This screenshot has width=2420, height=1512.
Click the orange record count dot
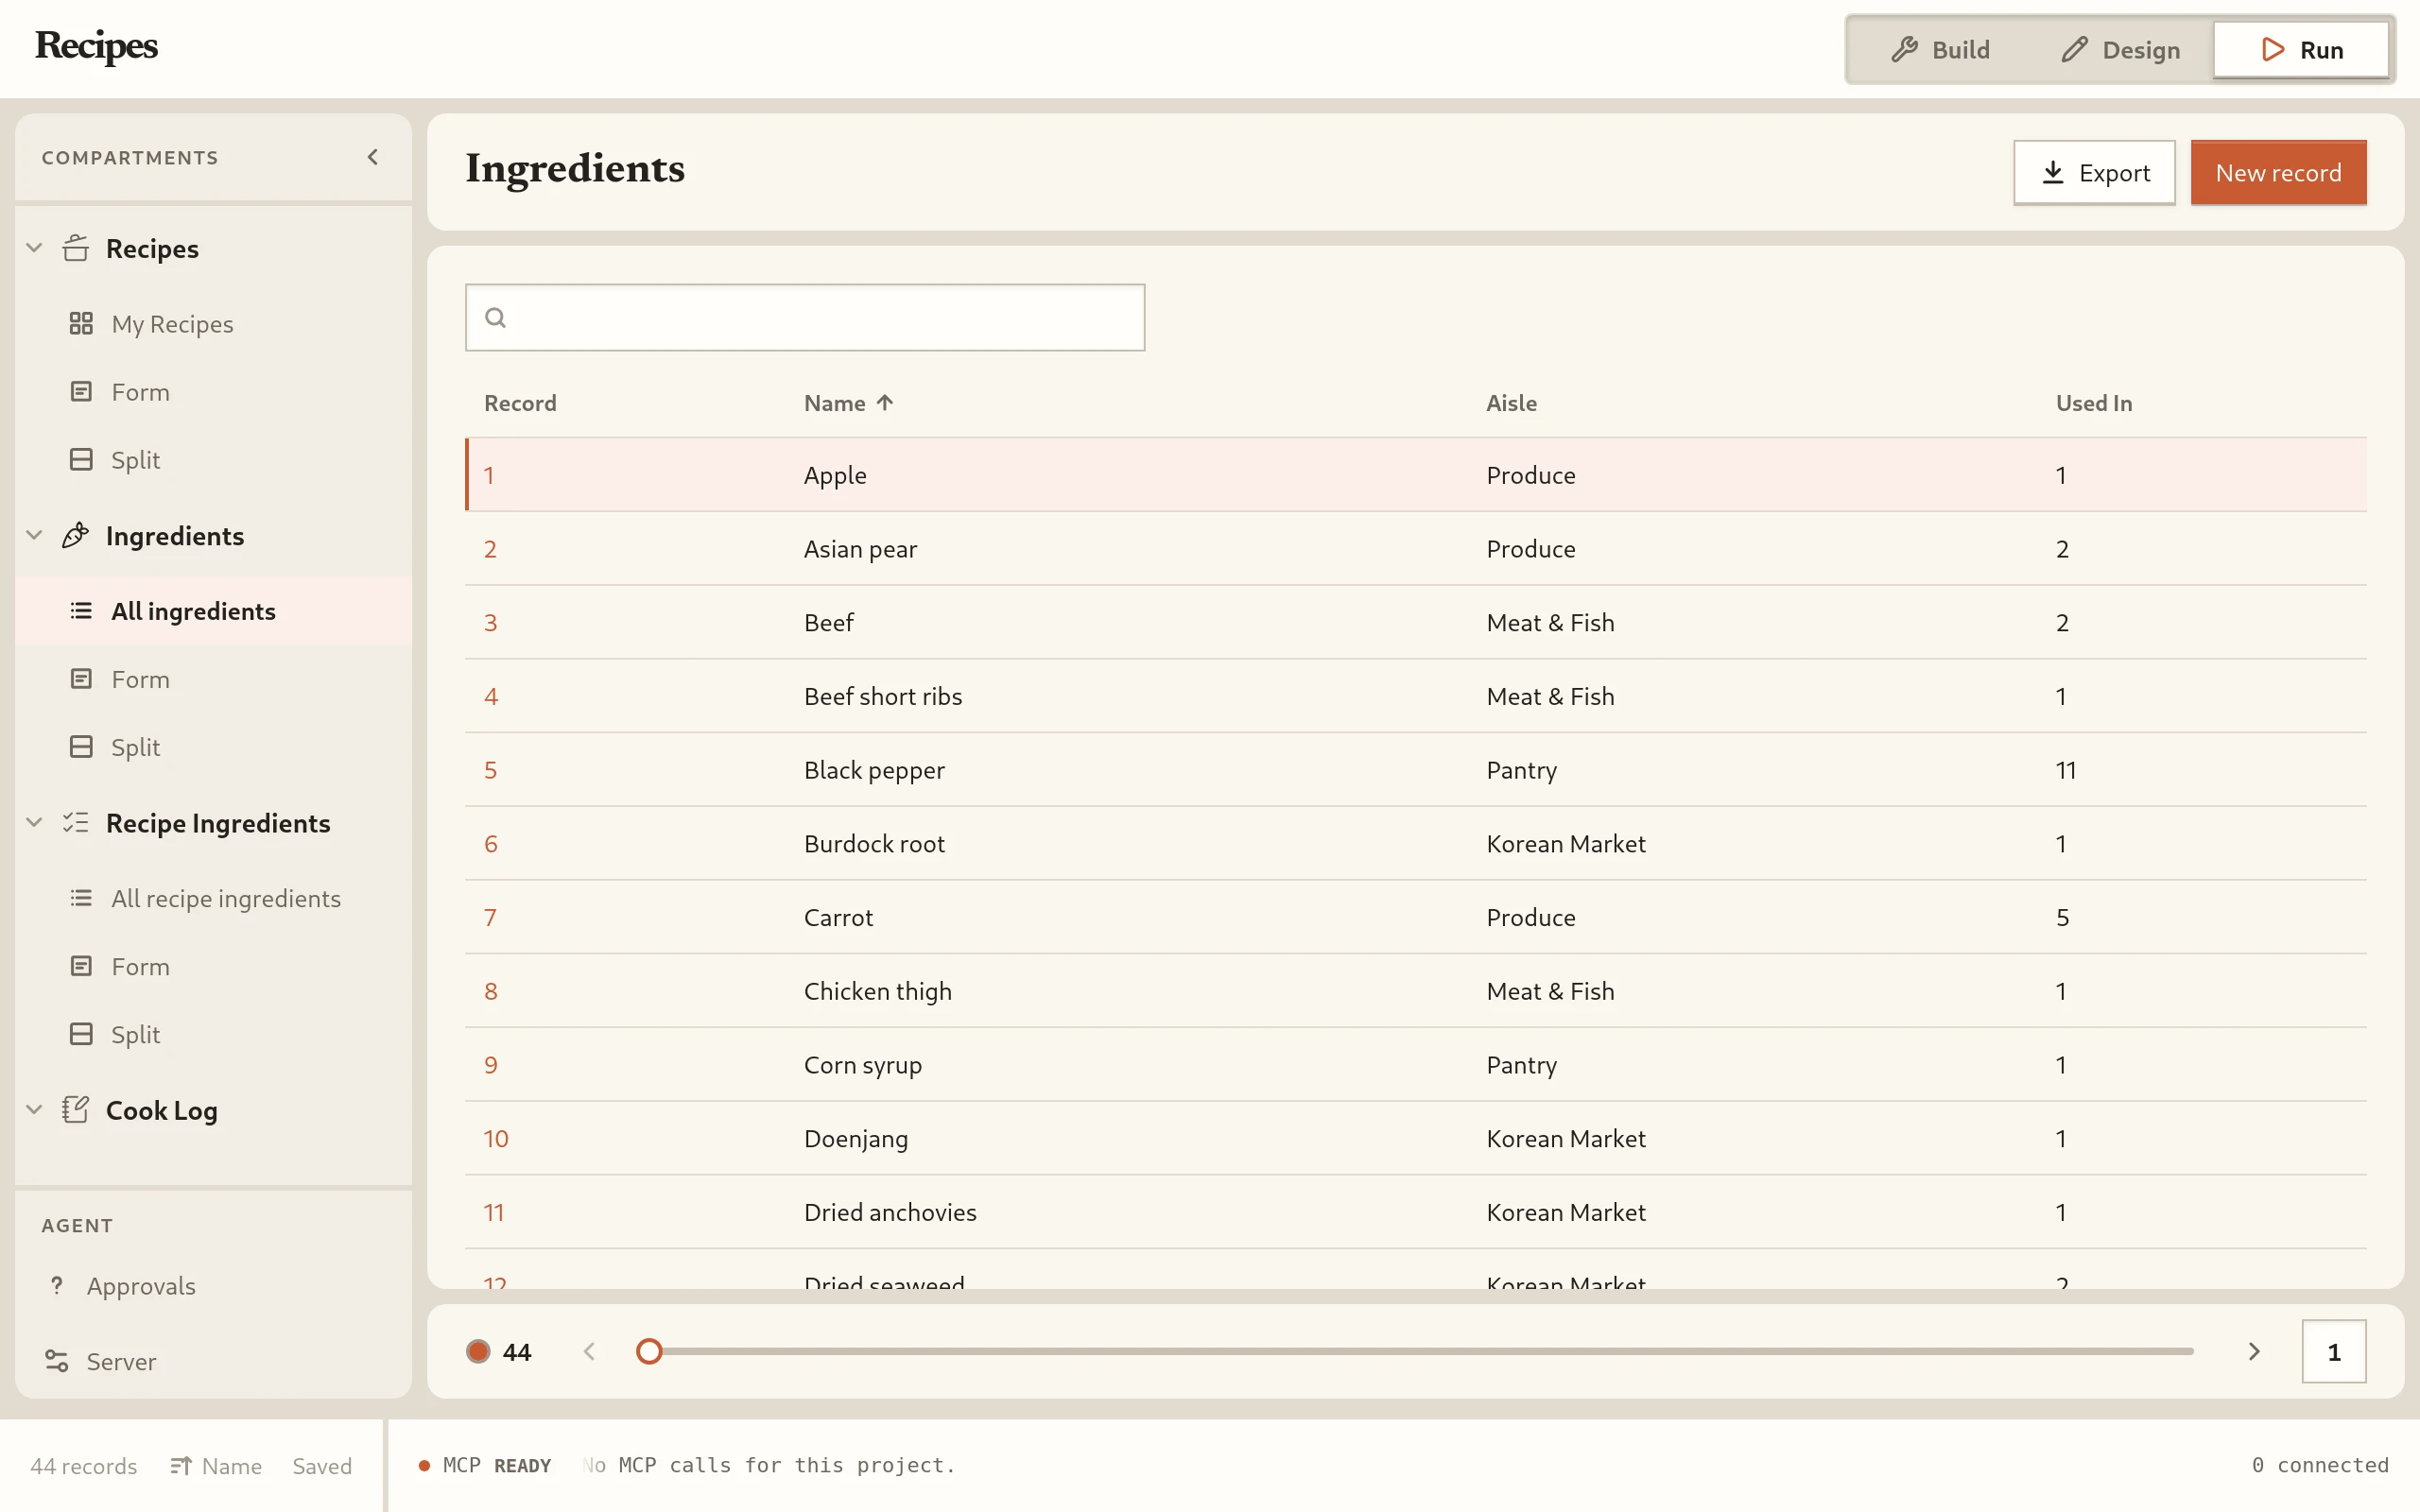[478, 1352]
